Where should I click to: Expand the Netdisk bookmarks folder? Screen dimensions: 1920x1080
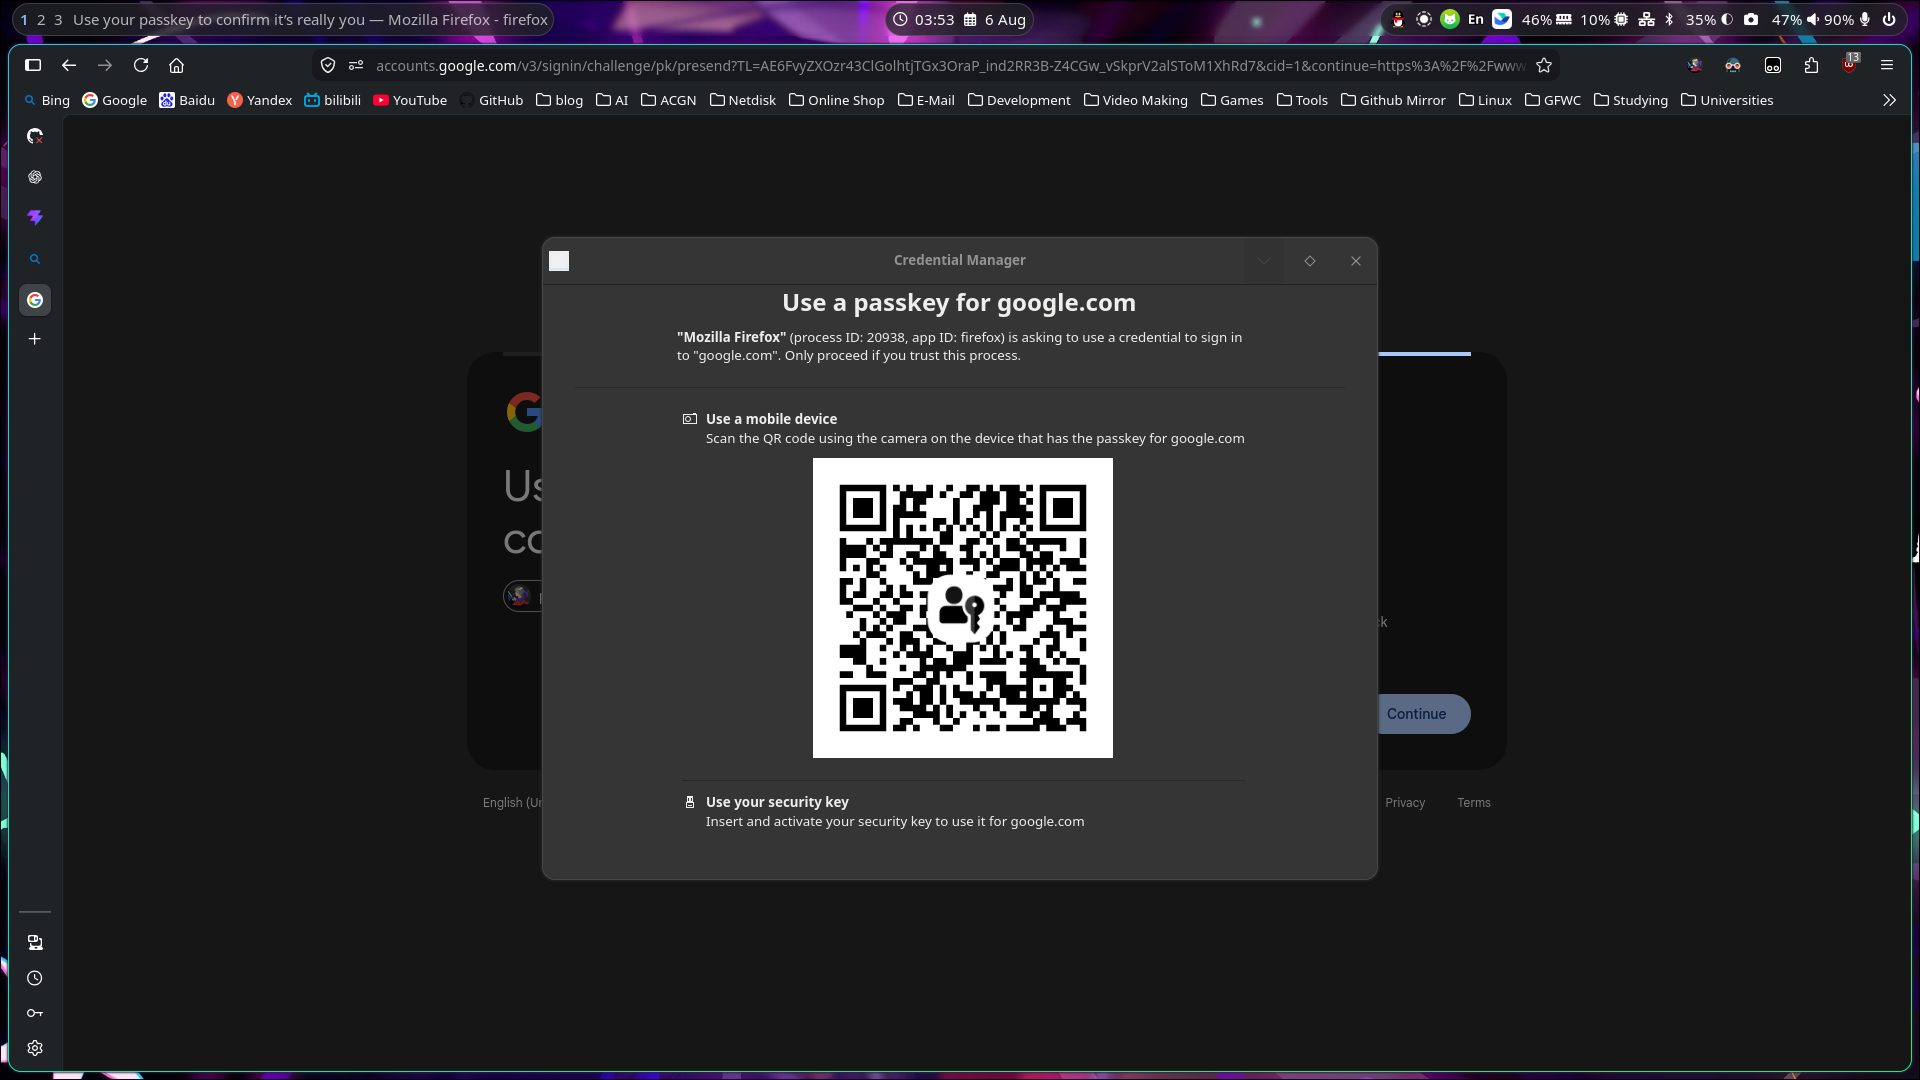coord(742,100)
